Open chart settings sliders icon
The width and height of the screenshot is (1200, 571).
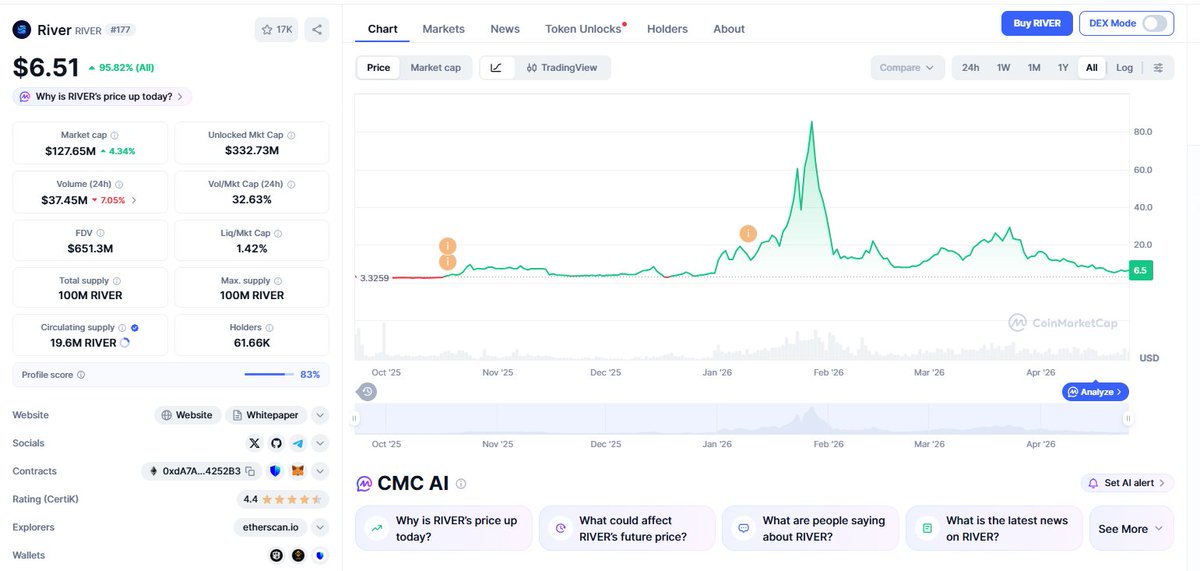tap(1158, 68)
